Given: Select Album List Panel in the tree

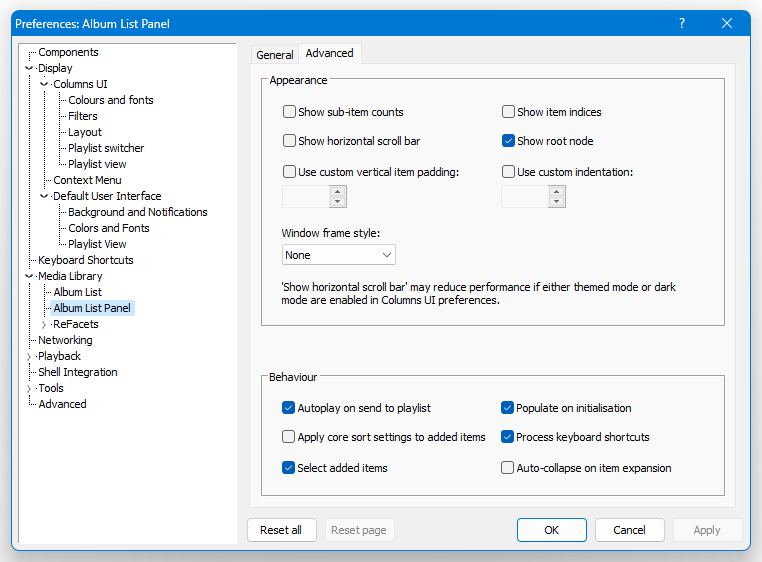Looking at the screenshot, I should tap(92, 308).
